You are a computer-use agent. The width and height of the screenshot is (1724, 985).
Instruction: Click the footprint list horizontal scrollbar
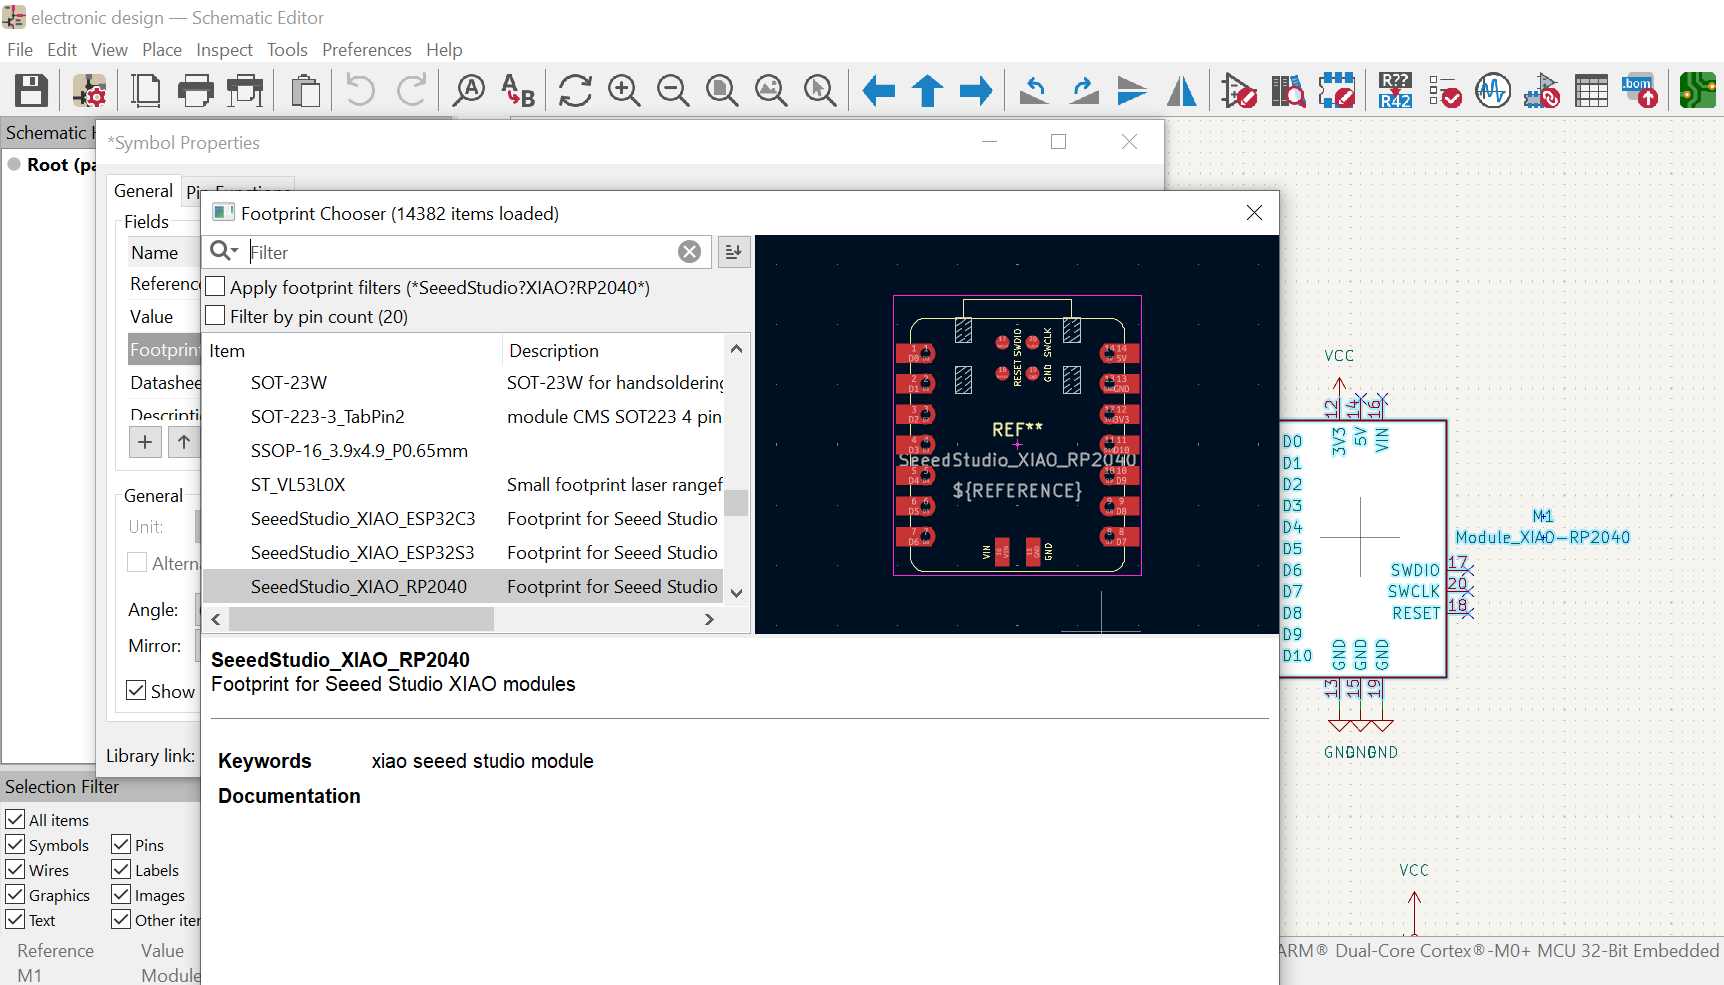click(x=361, y=620)
